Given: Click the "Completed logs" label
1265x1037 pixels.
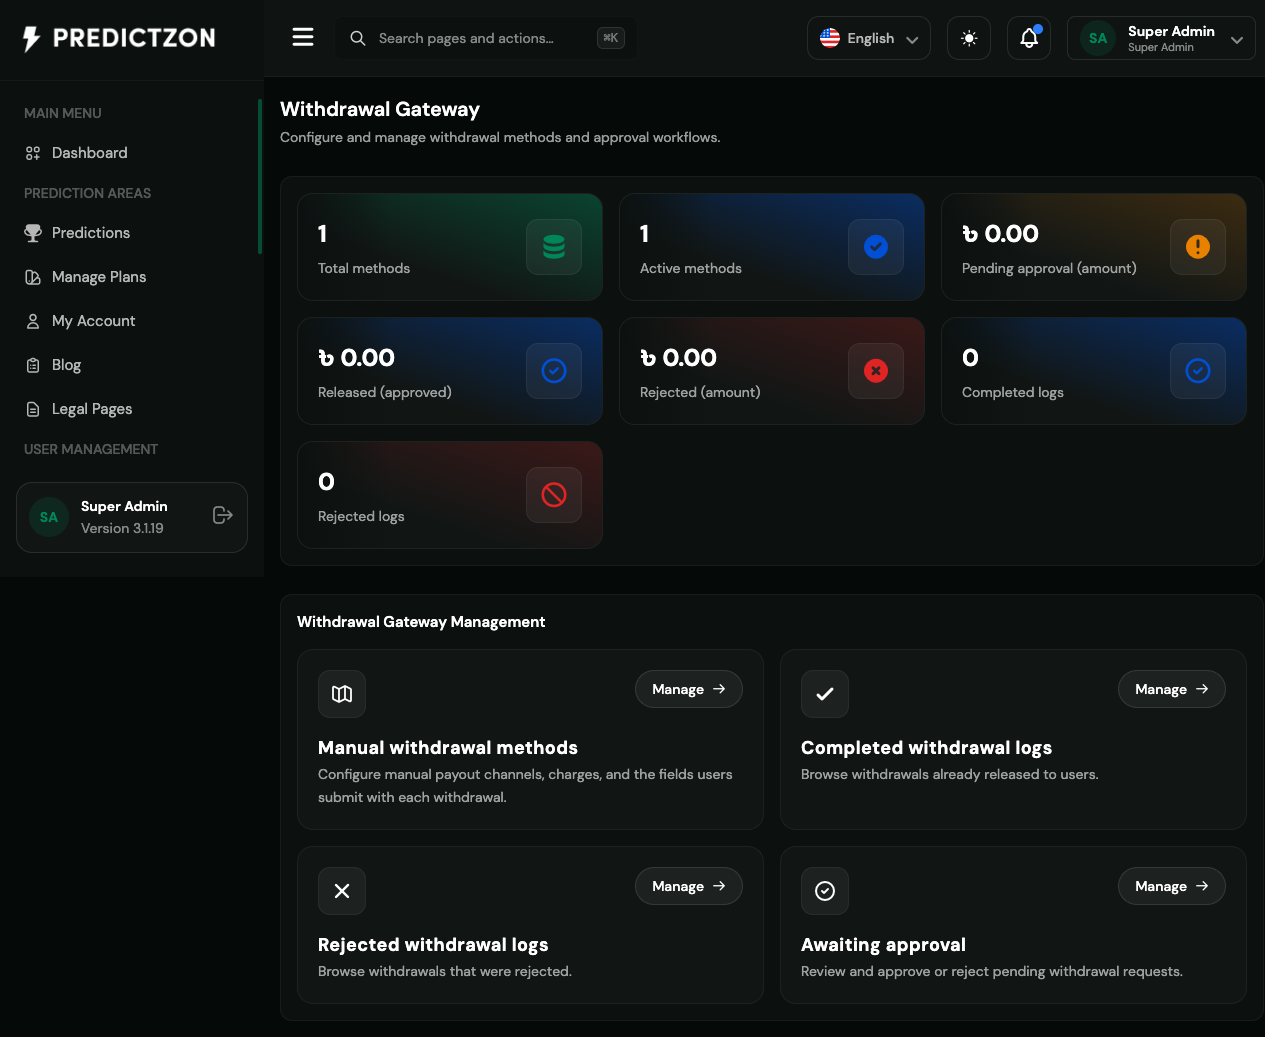Looking at the screenshot, I should (1013, 392).
